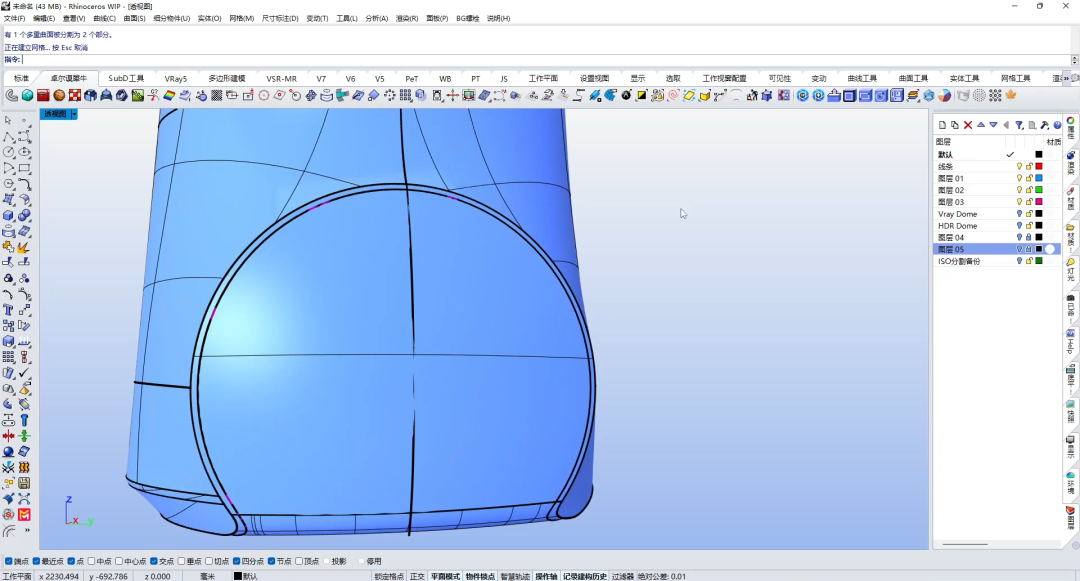Open the 曲面(S) menu
1080x581 pixels.
click(134, 19)
